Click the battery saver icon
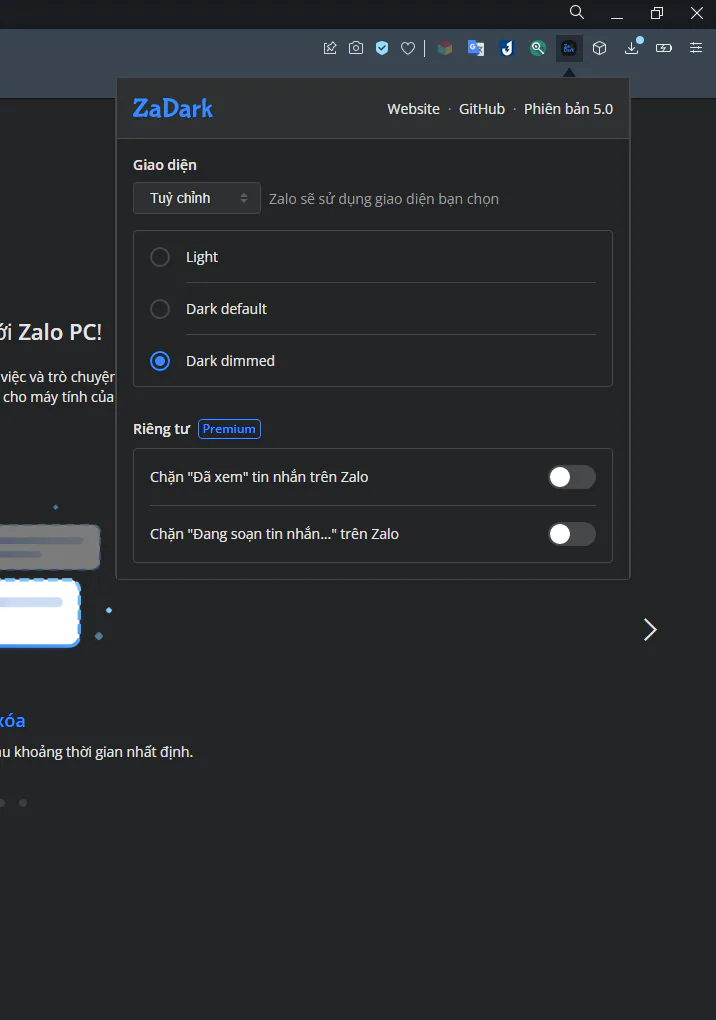716x1020 pixels. [x=664, y=48]
